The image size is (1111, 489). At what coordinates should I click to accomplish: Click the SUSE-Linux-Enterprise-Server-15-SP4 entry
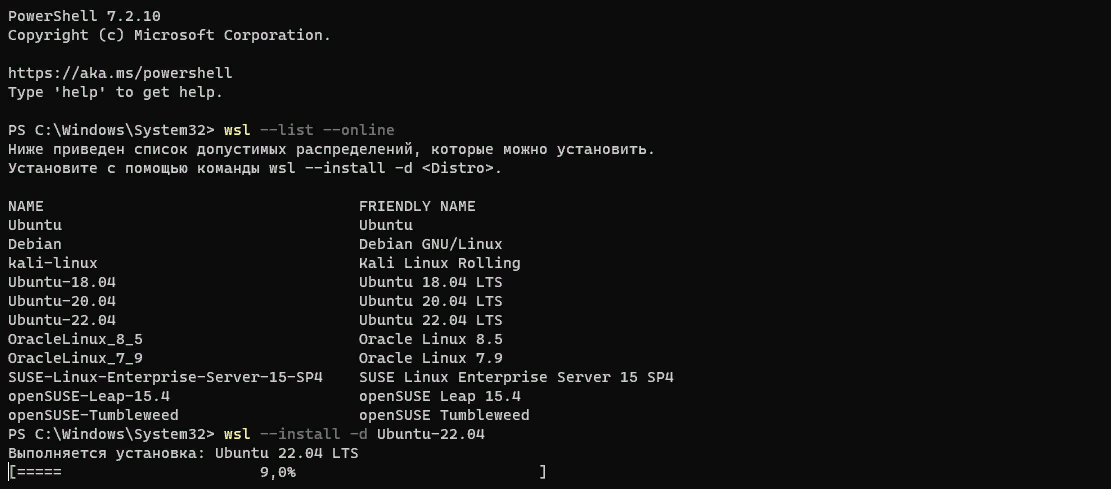point(165,377)
